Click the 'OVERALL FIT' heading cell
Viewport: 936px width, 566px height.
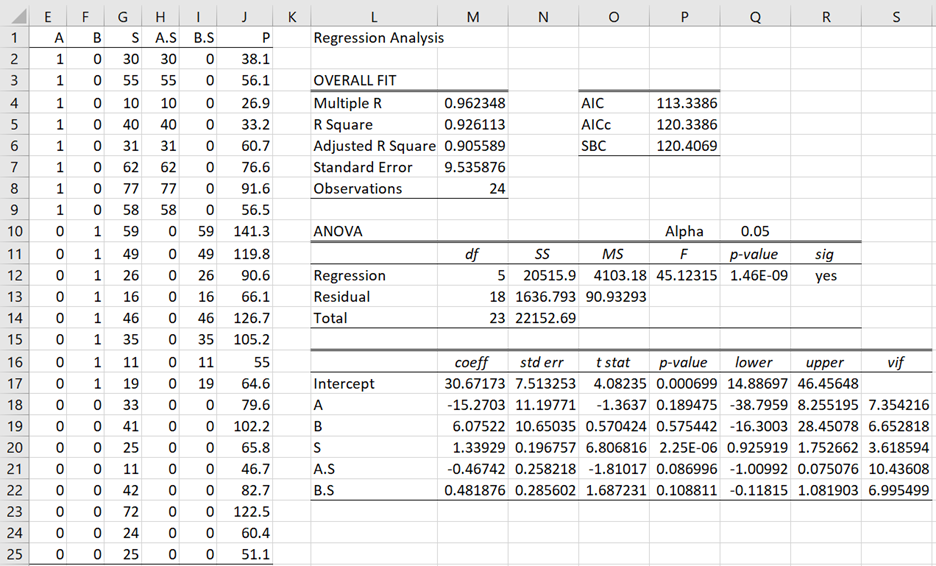coord(355,81)
